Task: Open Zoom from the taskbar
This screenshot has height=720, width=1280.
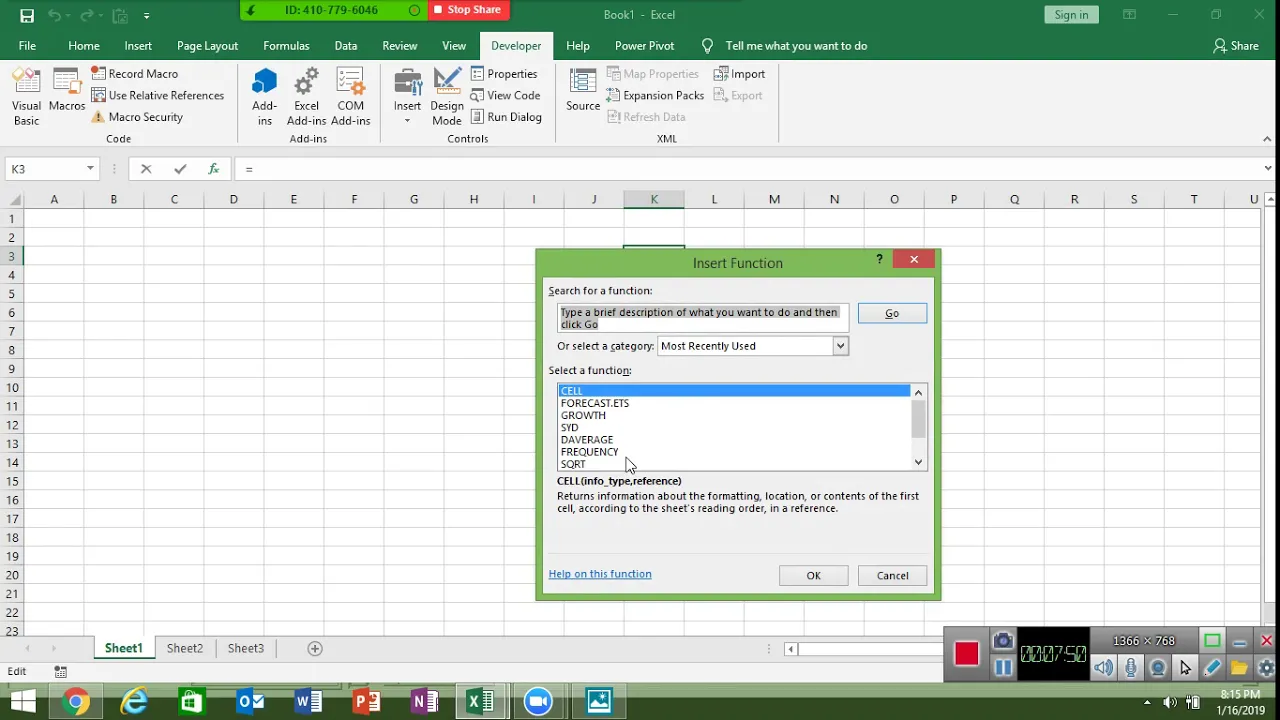Action: click(x=538, y=702)
